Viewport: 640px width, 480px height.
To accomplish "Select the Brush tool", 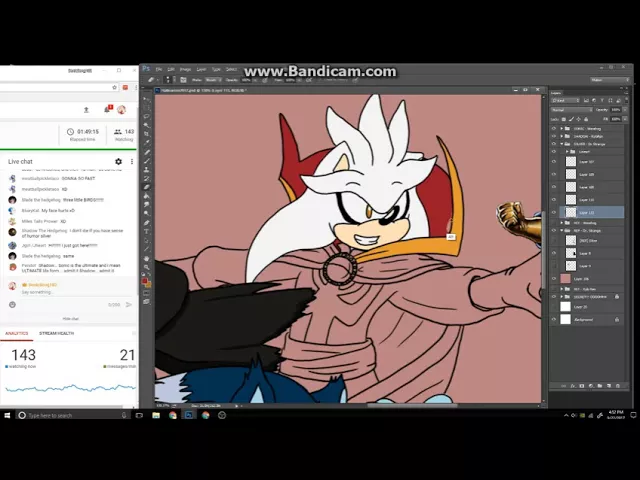I will point(147,161).
